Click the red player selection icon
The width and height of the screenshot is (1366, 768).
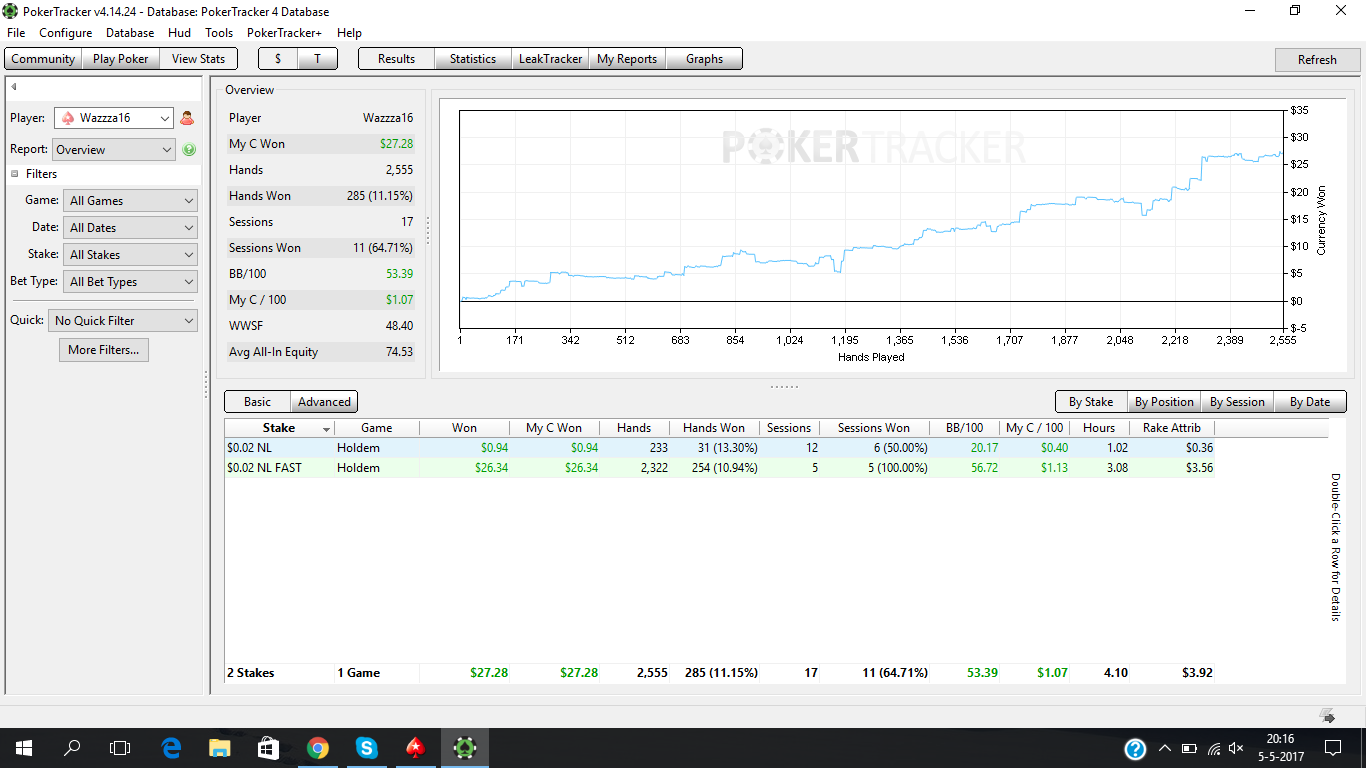187,118
